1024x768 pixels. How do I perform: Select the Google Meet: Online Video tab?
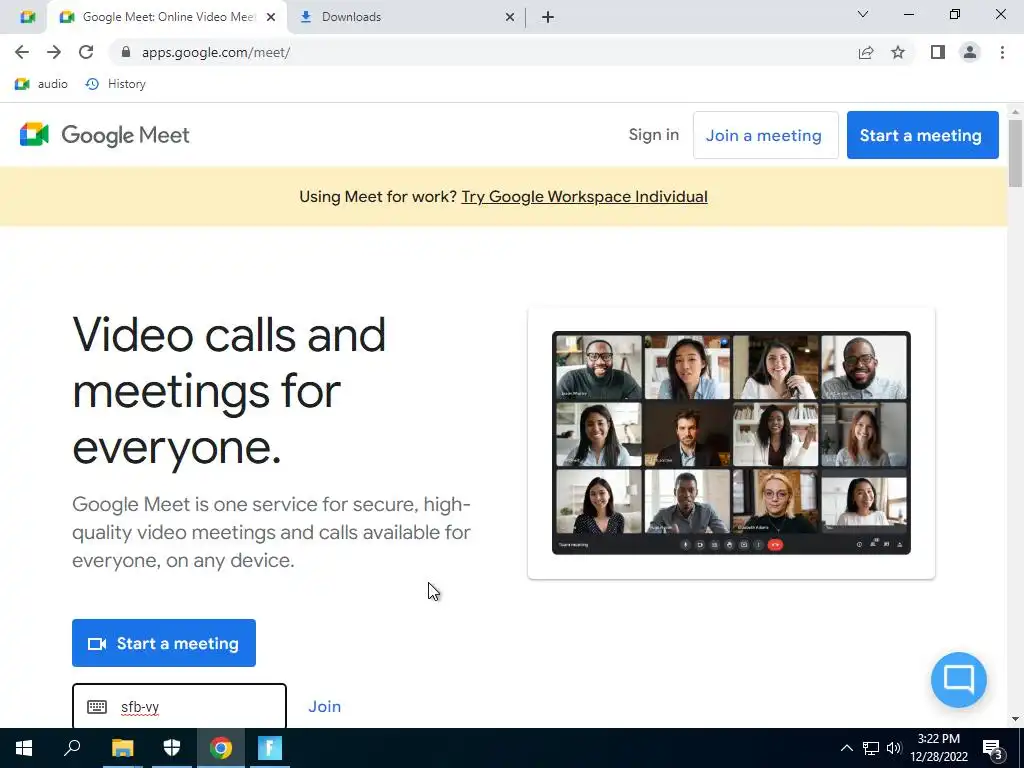pos(167,17)
